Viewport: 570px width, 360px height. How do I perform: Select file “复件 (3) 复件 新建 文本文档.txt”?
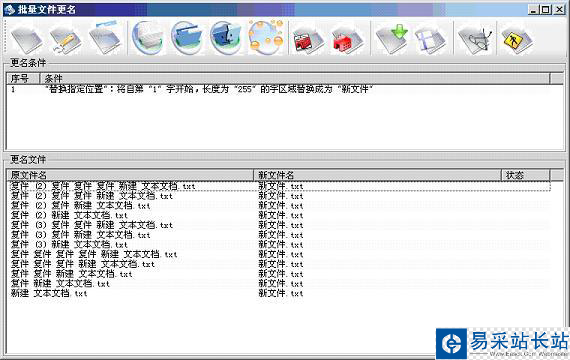click(80, 235)
